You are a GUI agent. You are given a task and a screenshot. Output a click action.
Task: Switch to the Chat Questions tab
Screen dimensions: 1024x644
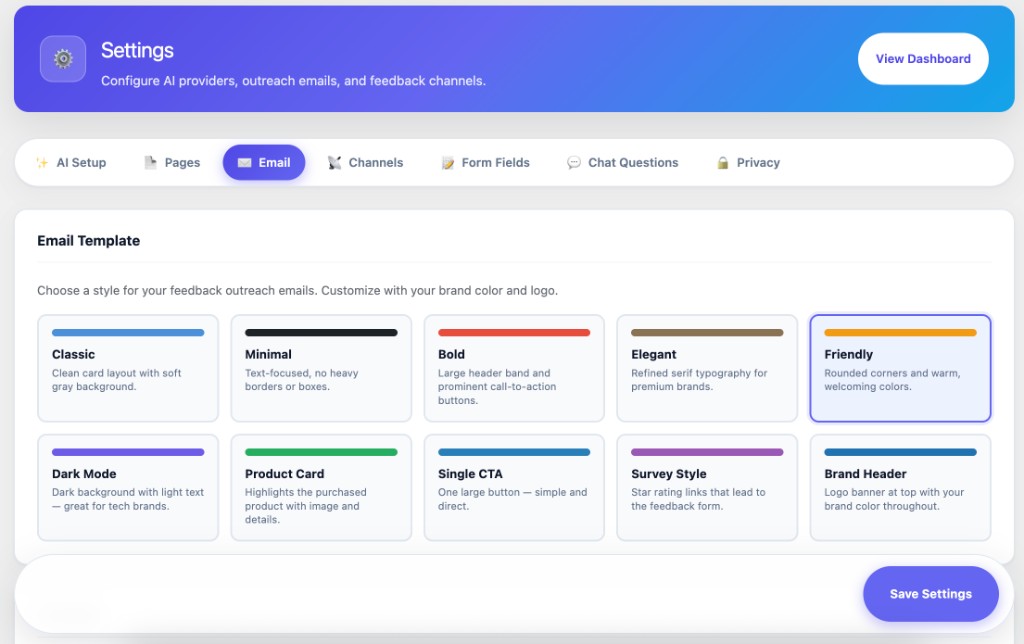click(x=623, y=163)
